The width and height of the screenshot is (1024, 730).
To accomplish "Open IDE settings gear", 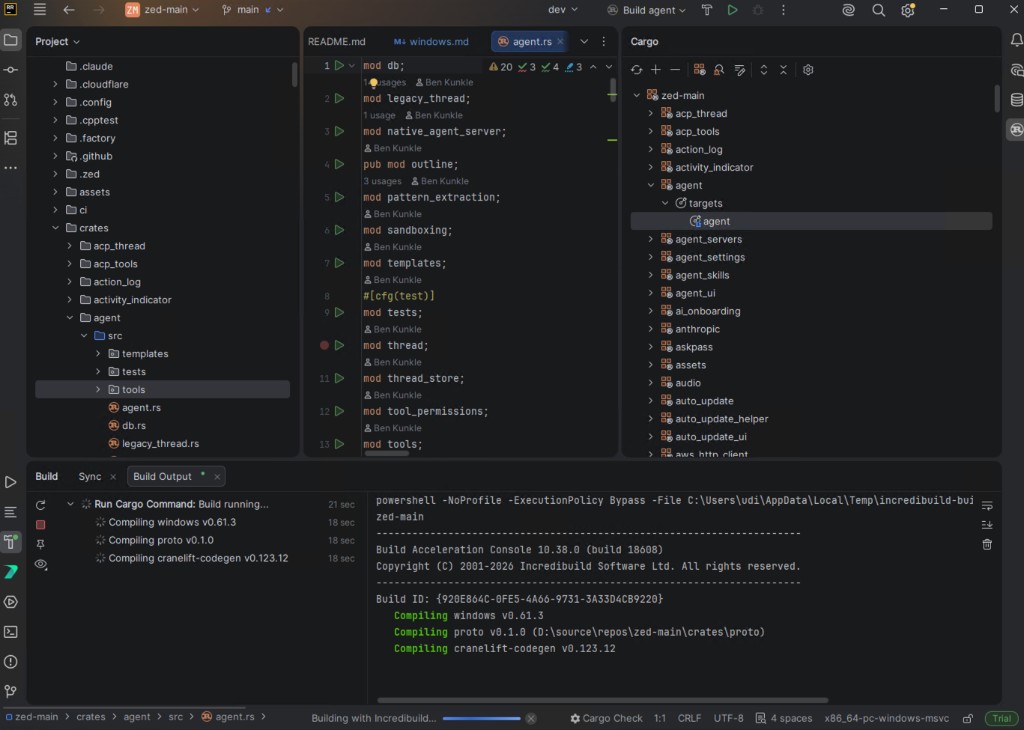I will [908, 10].
